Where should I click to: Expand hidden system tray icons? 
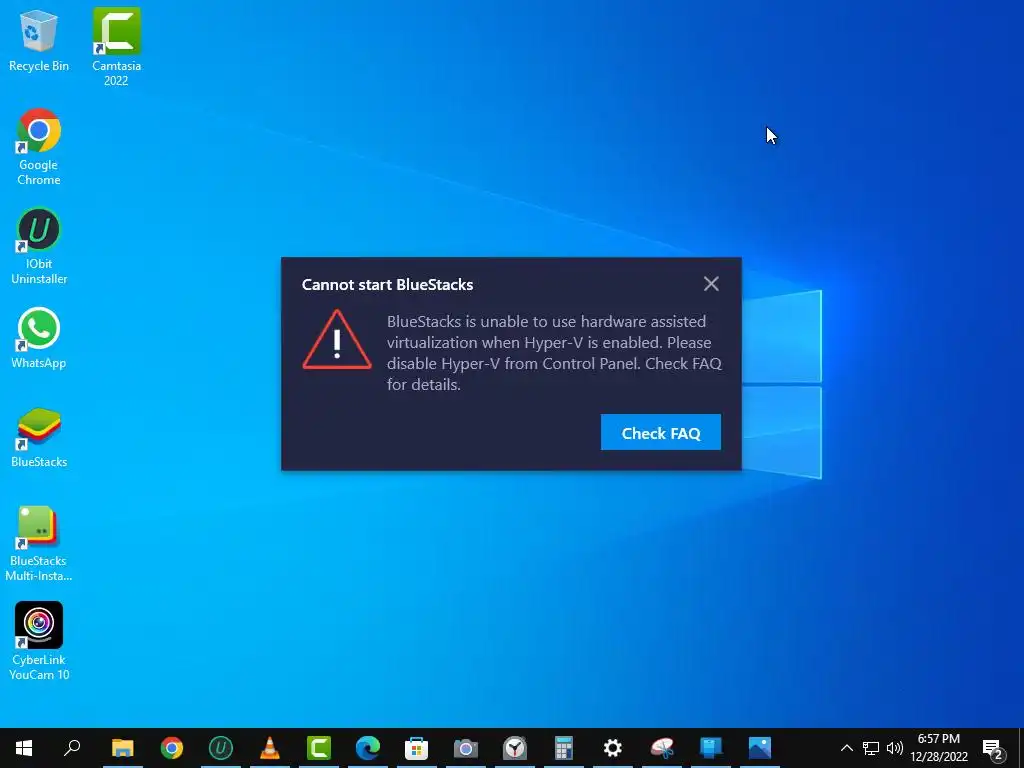point(846,748)
